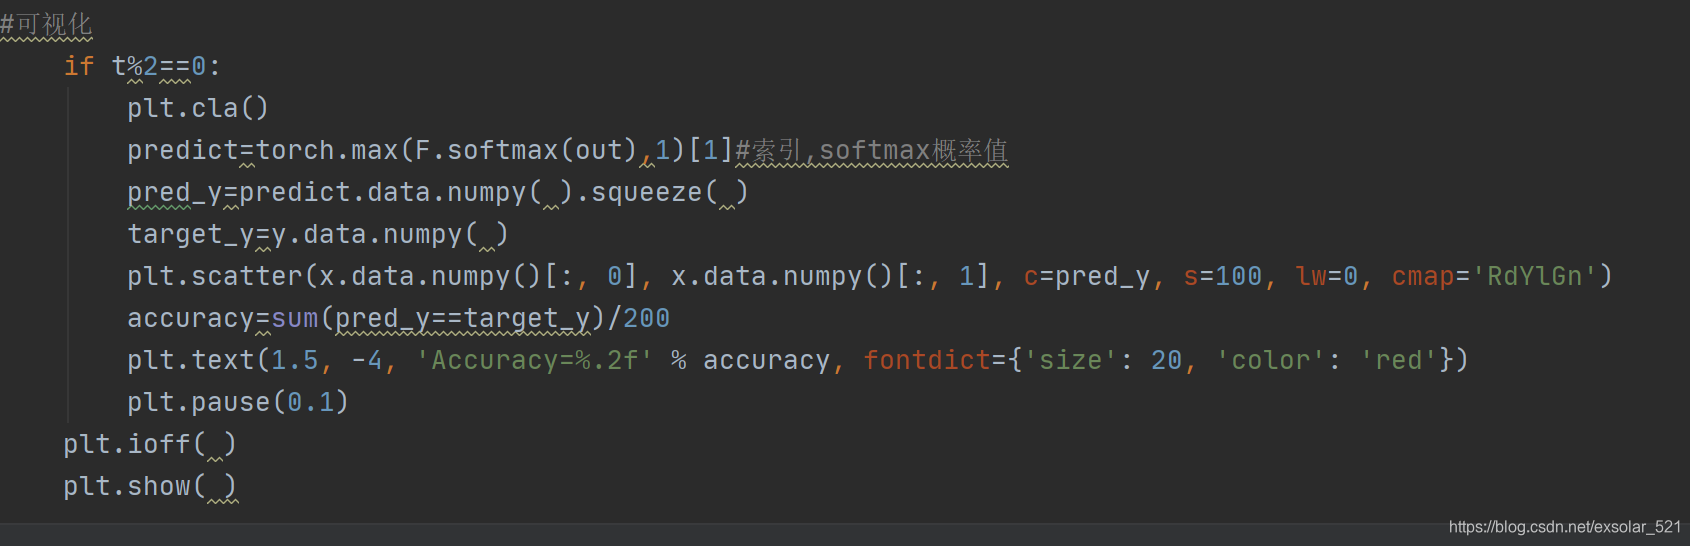Viewport: 1690px width, 546px height.
Task: Click 'pred_y=predict.data.numpy' text
Action: (327, 192)
